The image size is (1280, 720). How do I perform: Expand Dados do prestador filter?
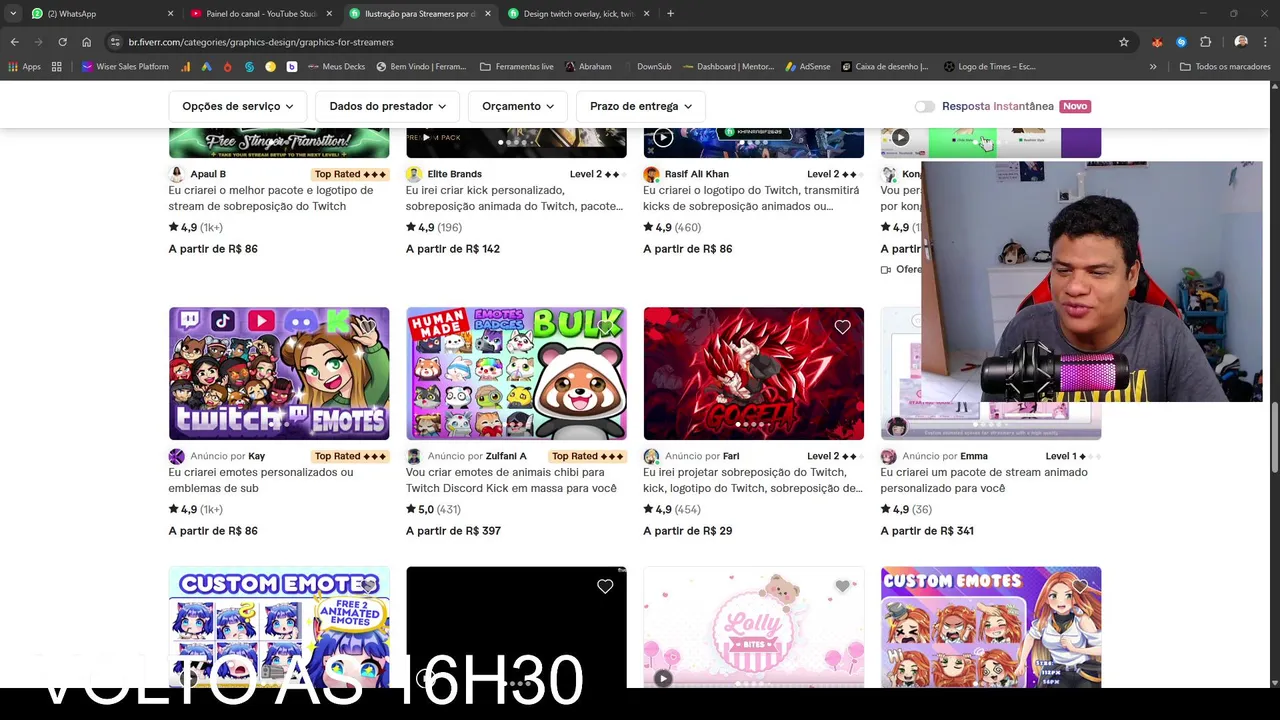point(387,106)
